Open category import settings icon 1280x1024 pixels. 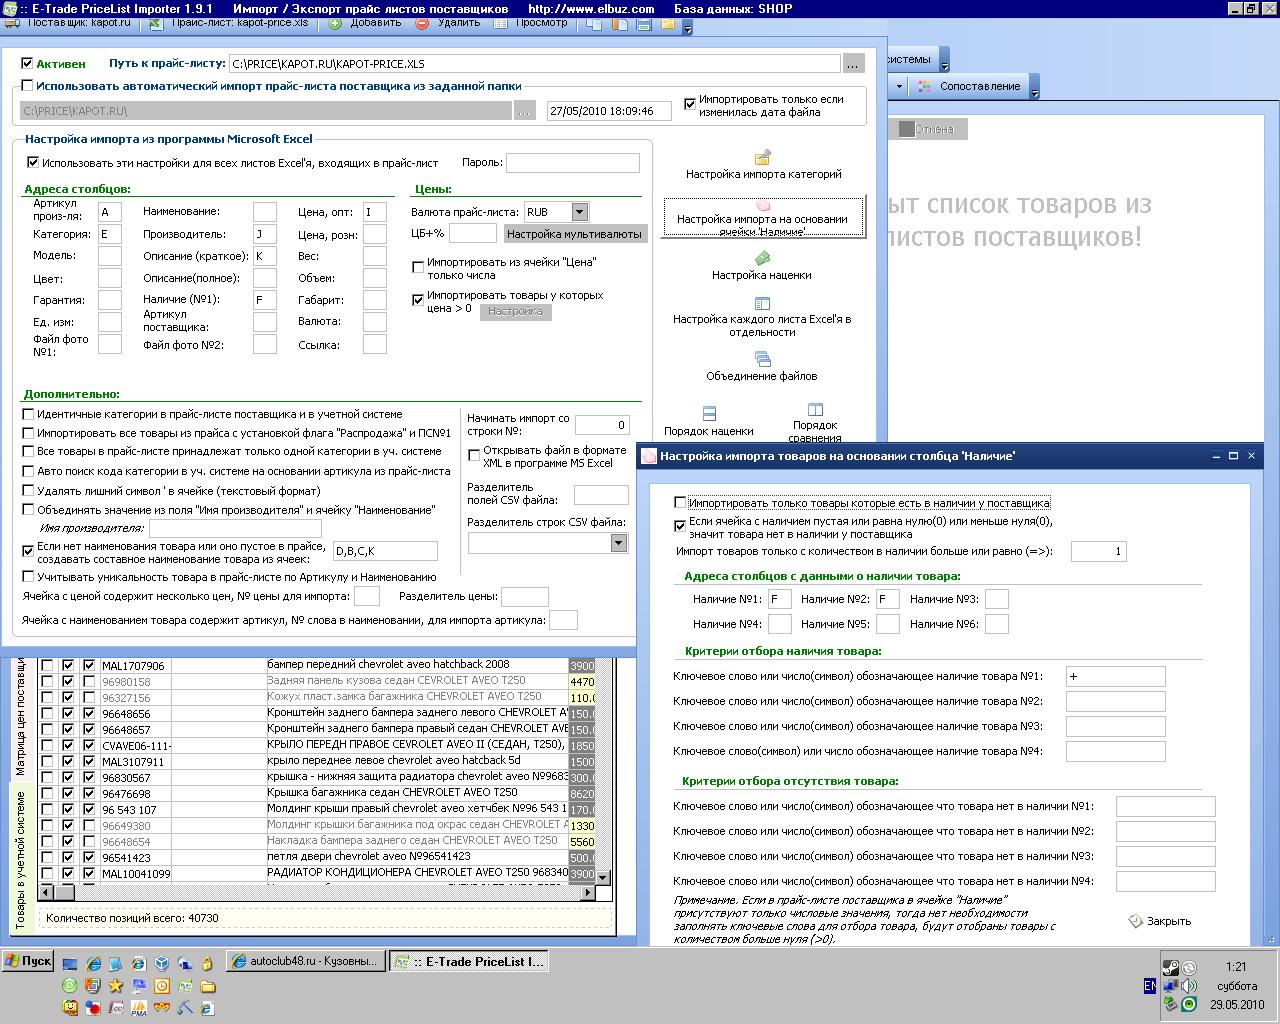coord(763,157)
